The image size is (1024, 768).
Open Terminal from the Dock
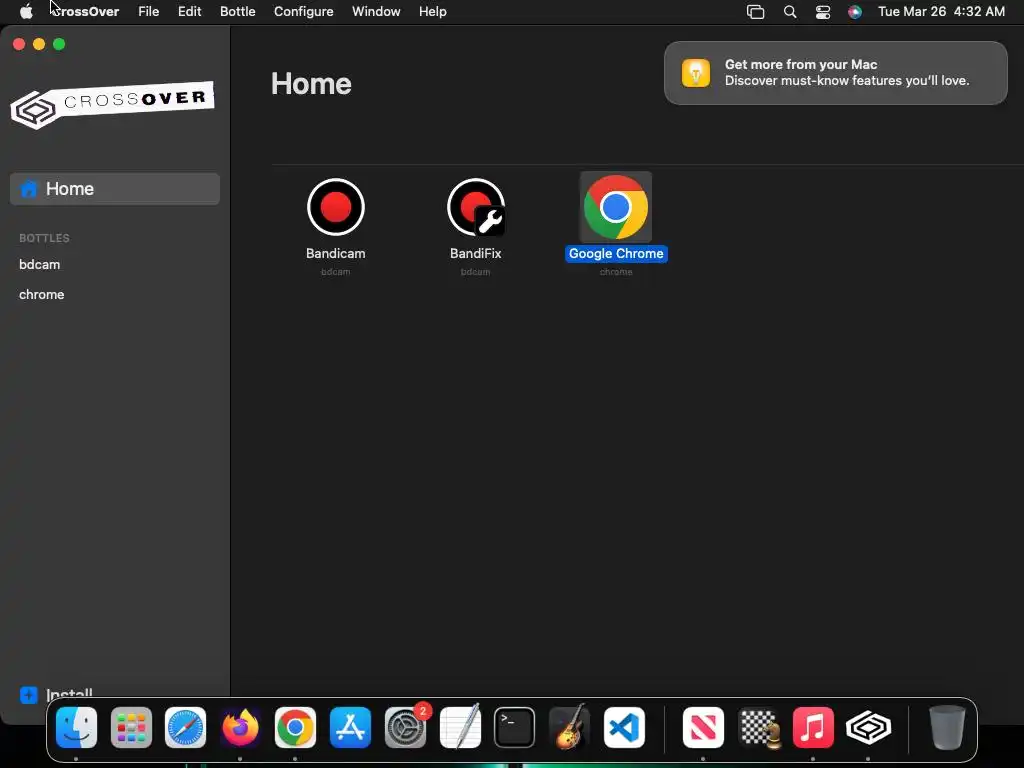(515, 727)
